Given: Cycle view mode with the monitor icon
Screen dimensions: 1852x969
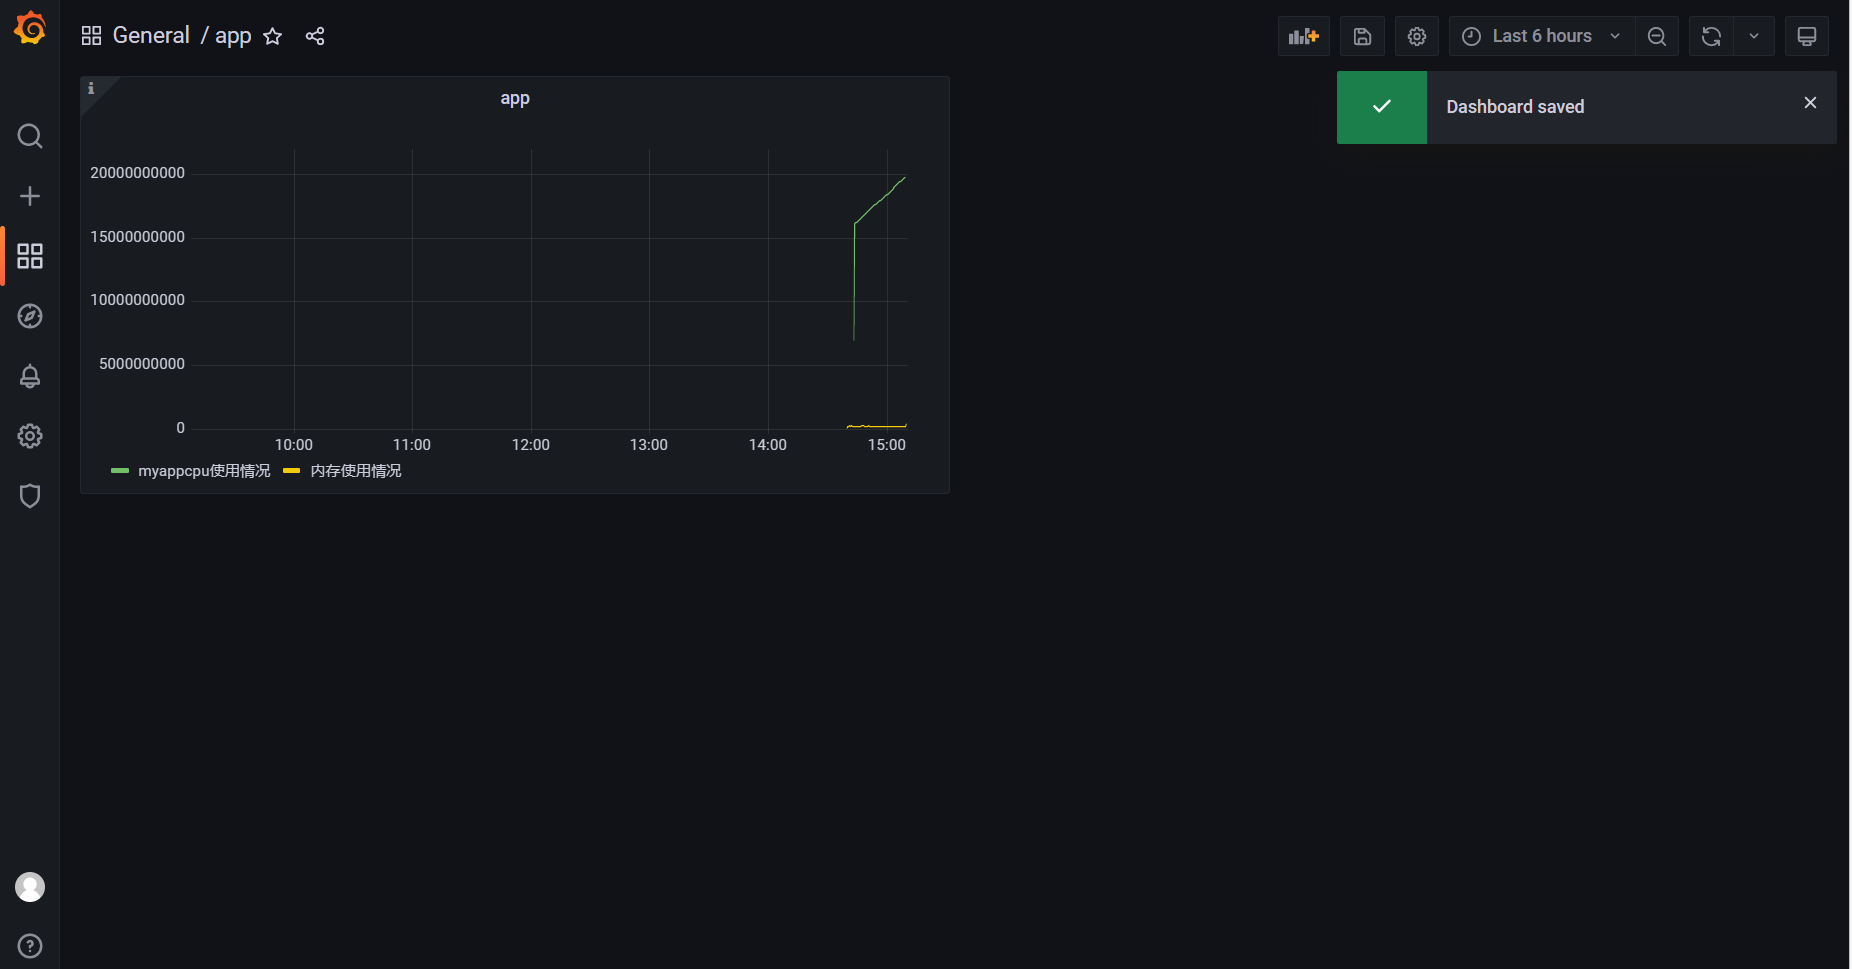Looking at the screenshot, I should [1807, 36].
